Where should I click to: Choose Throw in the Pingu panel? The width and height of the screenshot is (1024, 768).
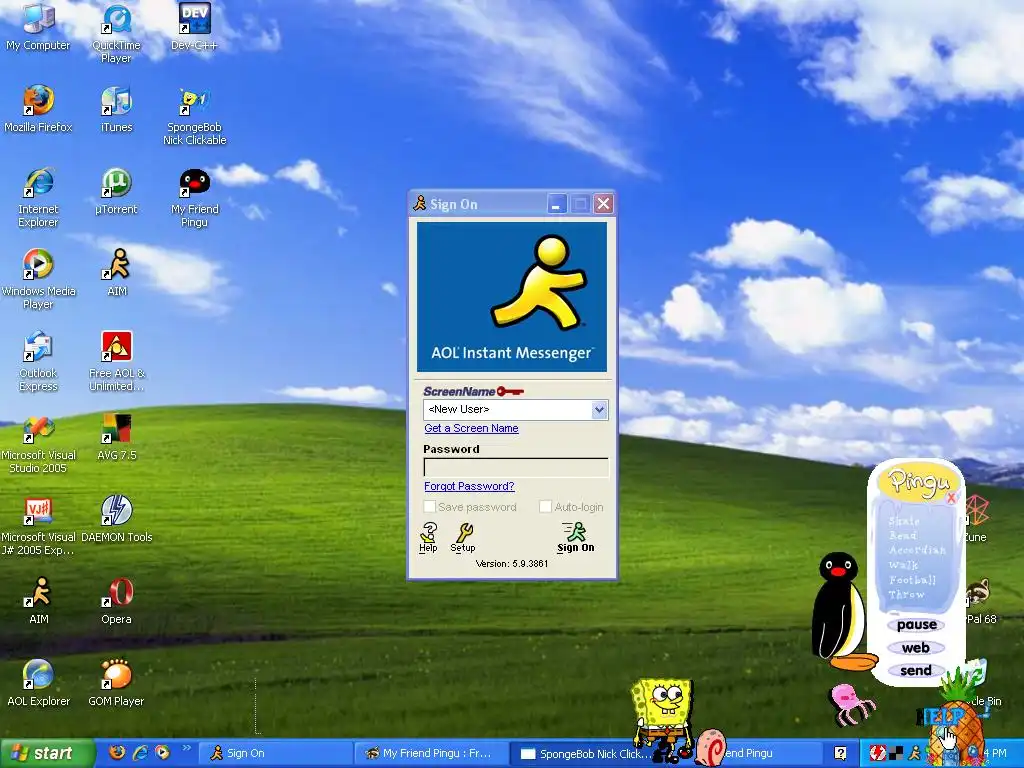coord(906,594)
